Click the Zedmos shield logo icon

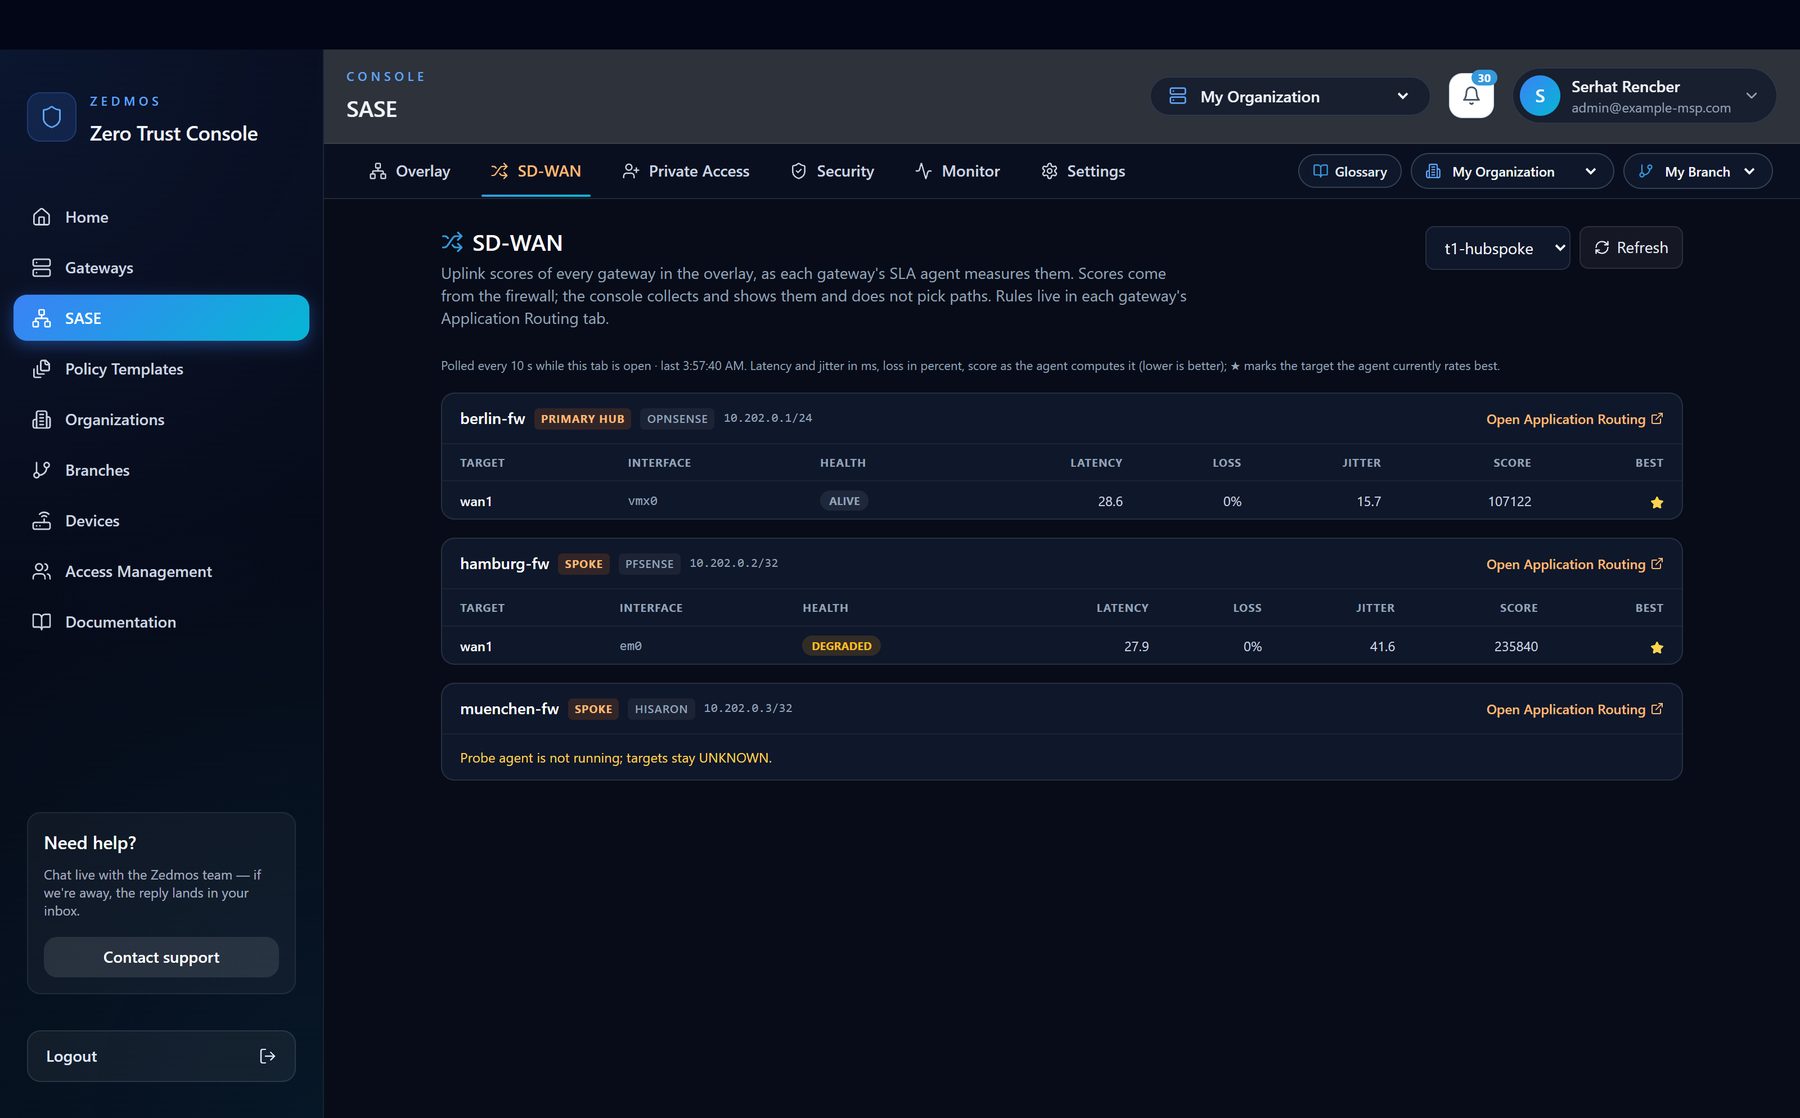point(51,117)
